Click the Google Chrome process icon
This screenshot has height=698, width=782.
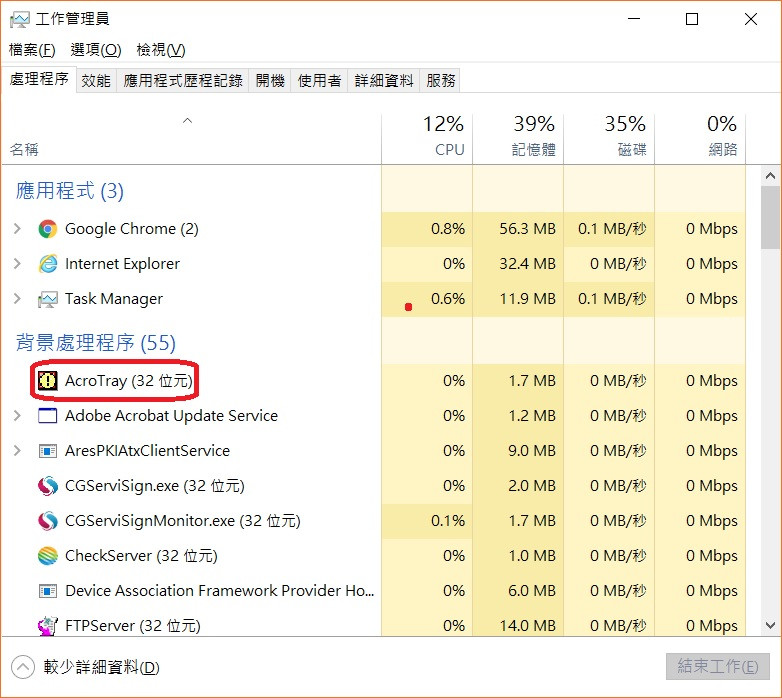click(48, 229)
